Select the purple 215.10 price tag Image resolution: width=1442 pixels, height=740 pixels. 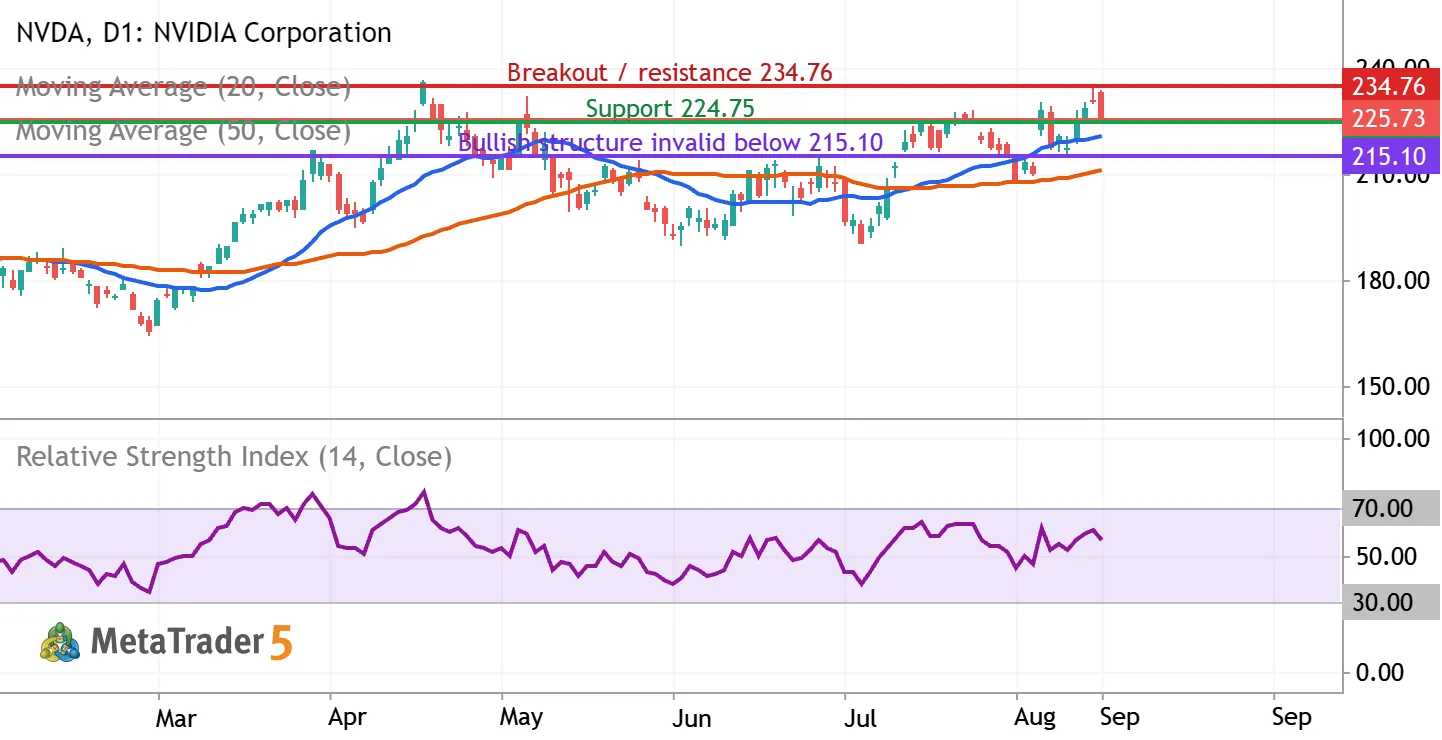coord(1391,156)
